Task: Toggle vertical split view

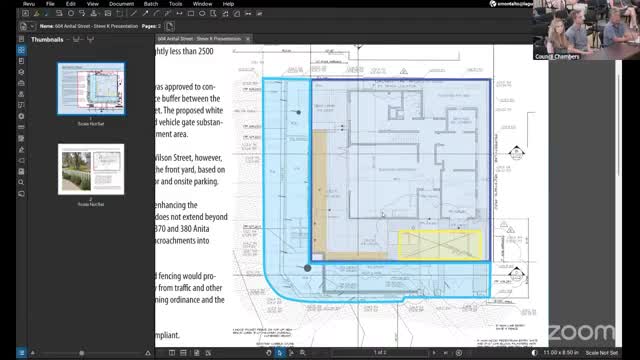Action: click(x=172, y=353)
